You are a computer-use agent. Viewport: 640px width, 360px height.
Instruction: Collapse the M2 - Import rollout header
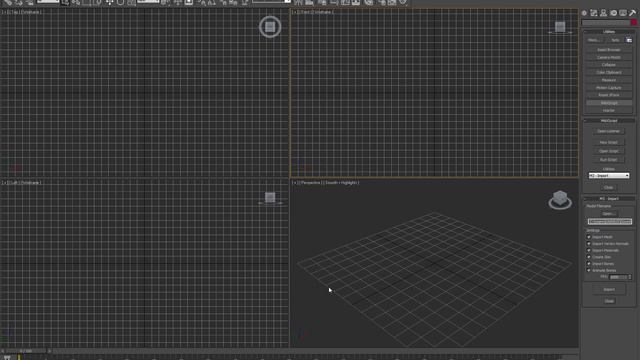pos(609,199)
